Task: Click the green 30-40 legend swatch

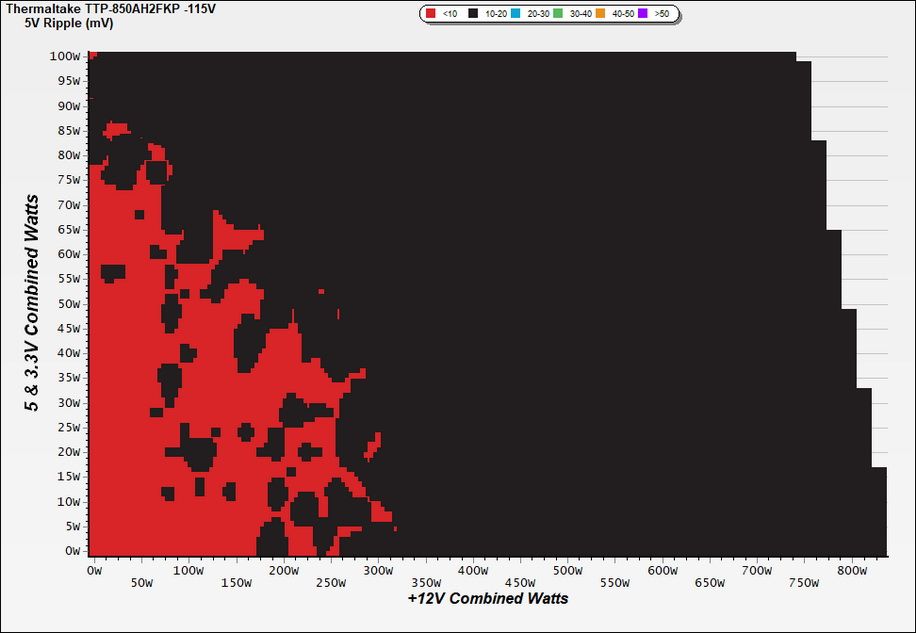Action: tap(558, 13)
